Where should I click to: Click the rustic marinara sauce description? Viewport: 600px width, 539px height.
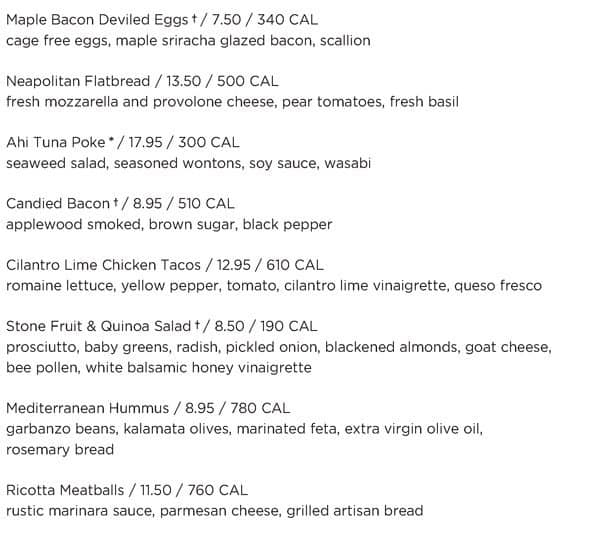214,511
